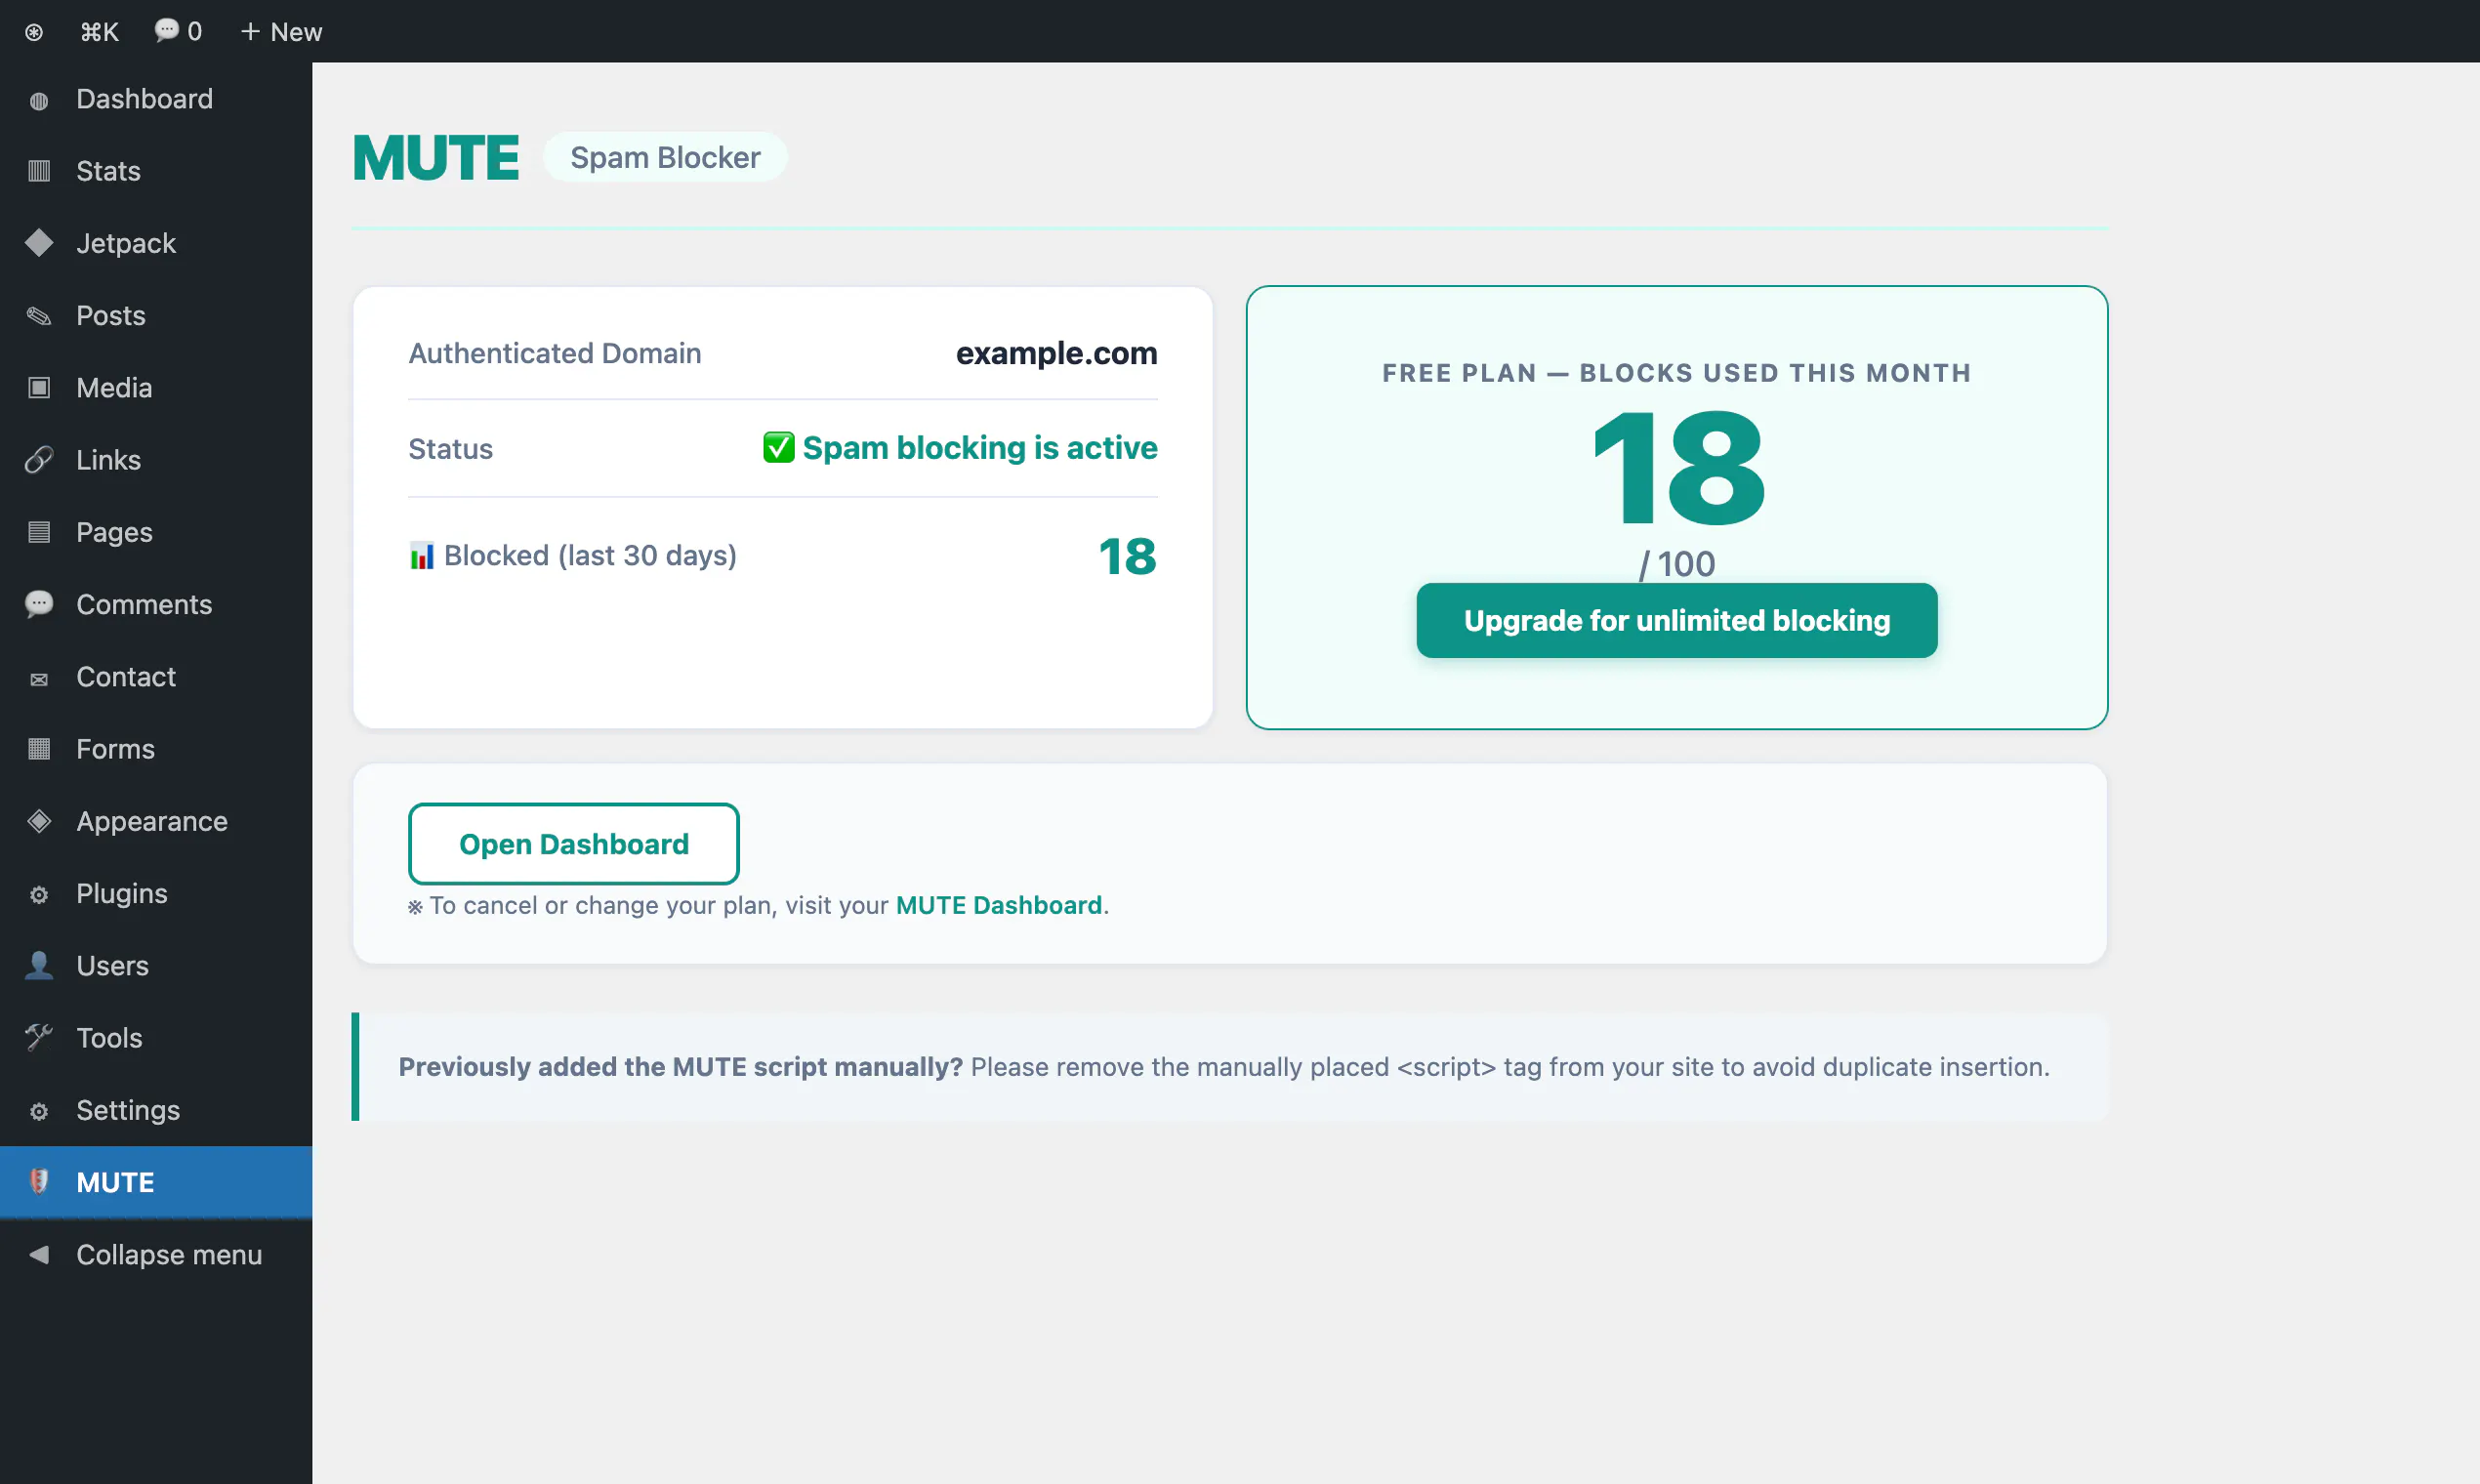
Task: Open the comments bubble showing 0
Action: pyautogui.click(x=178, y=31)
